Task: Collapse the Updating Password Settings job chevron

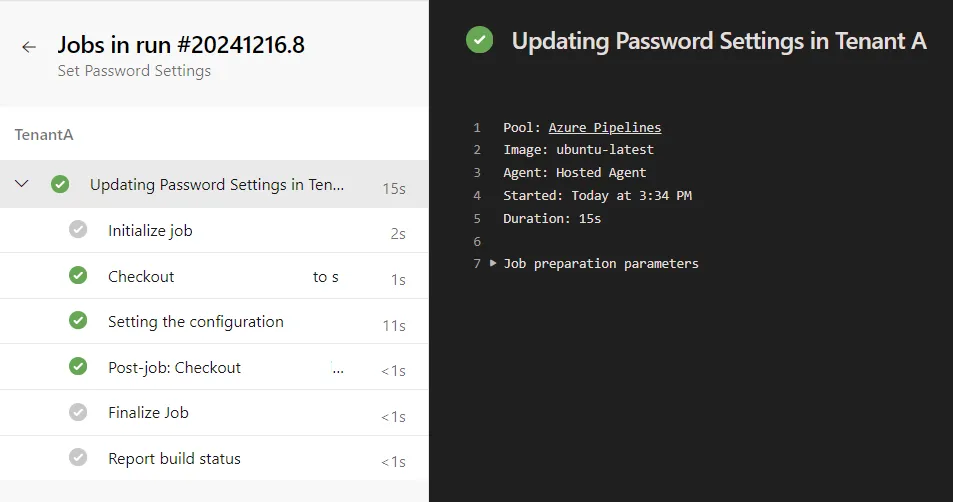Action: tap(22, 184)
